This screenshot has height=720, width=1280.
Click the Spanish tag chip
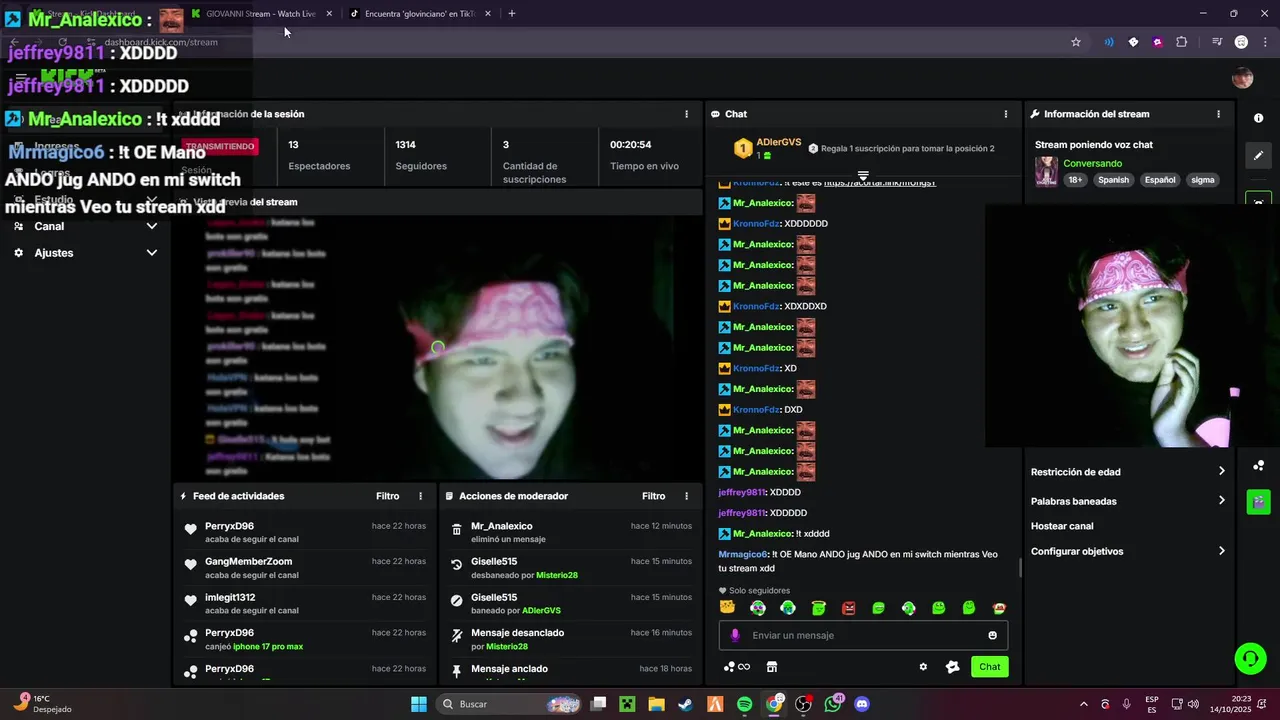1113,180
